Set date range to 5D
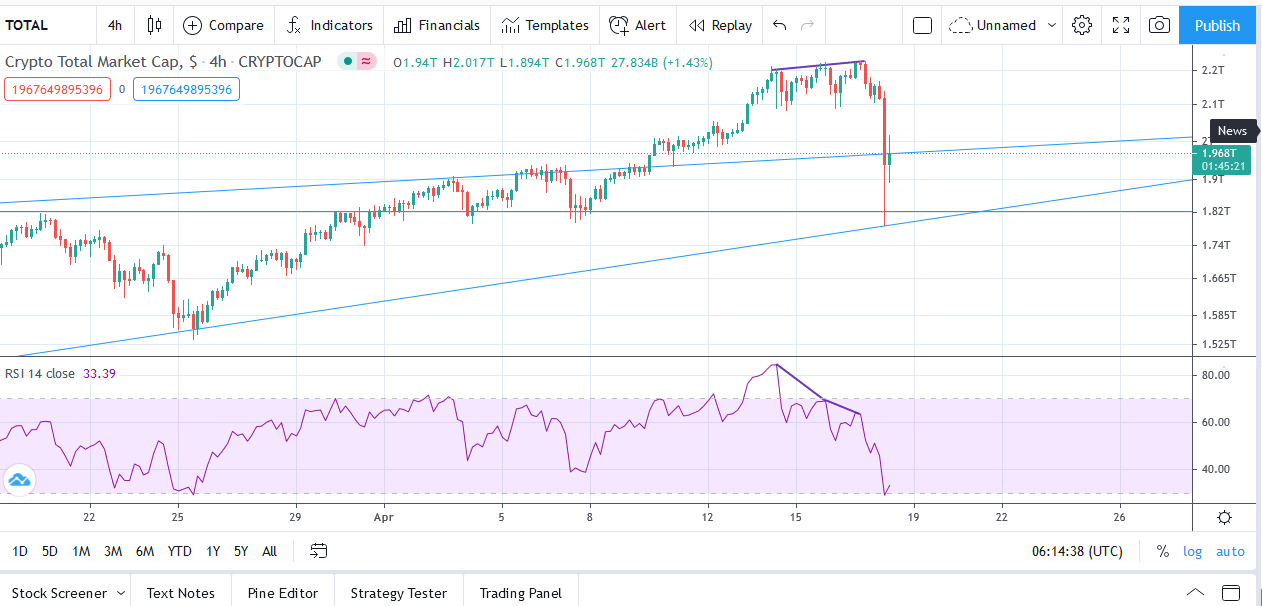 49,551
